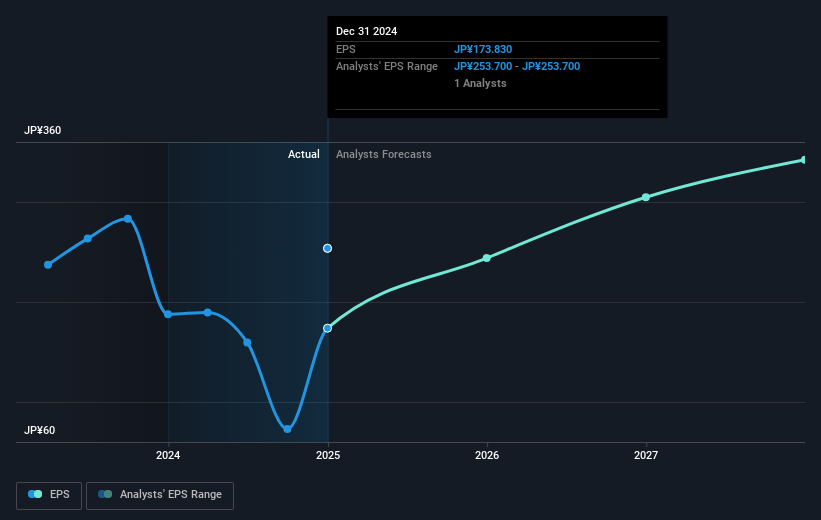Click the 2026 axis label
The image size is (821, 520).
(487, 456)
